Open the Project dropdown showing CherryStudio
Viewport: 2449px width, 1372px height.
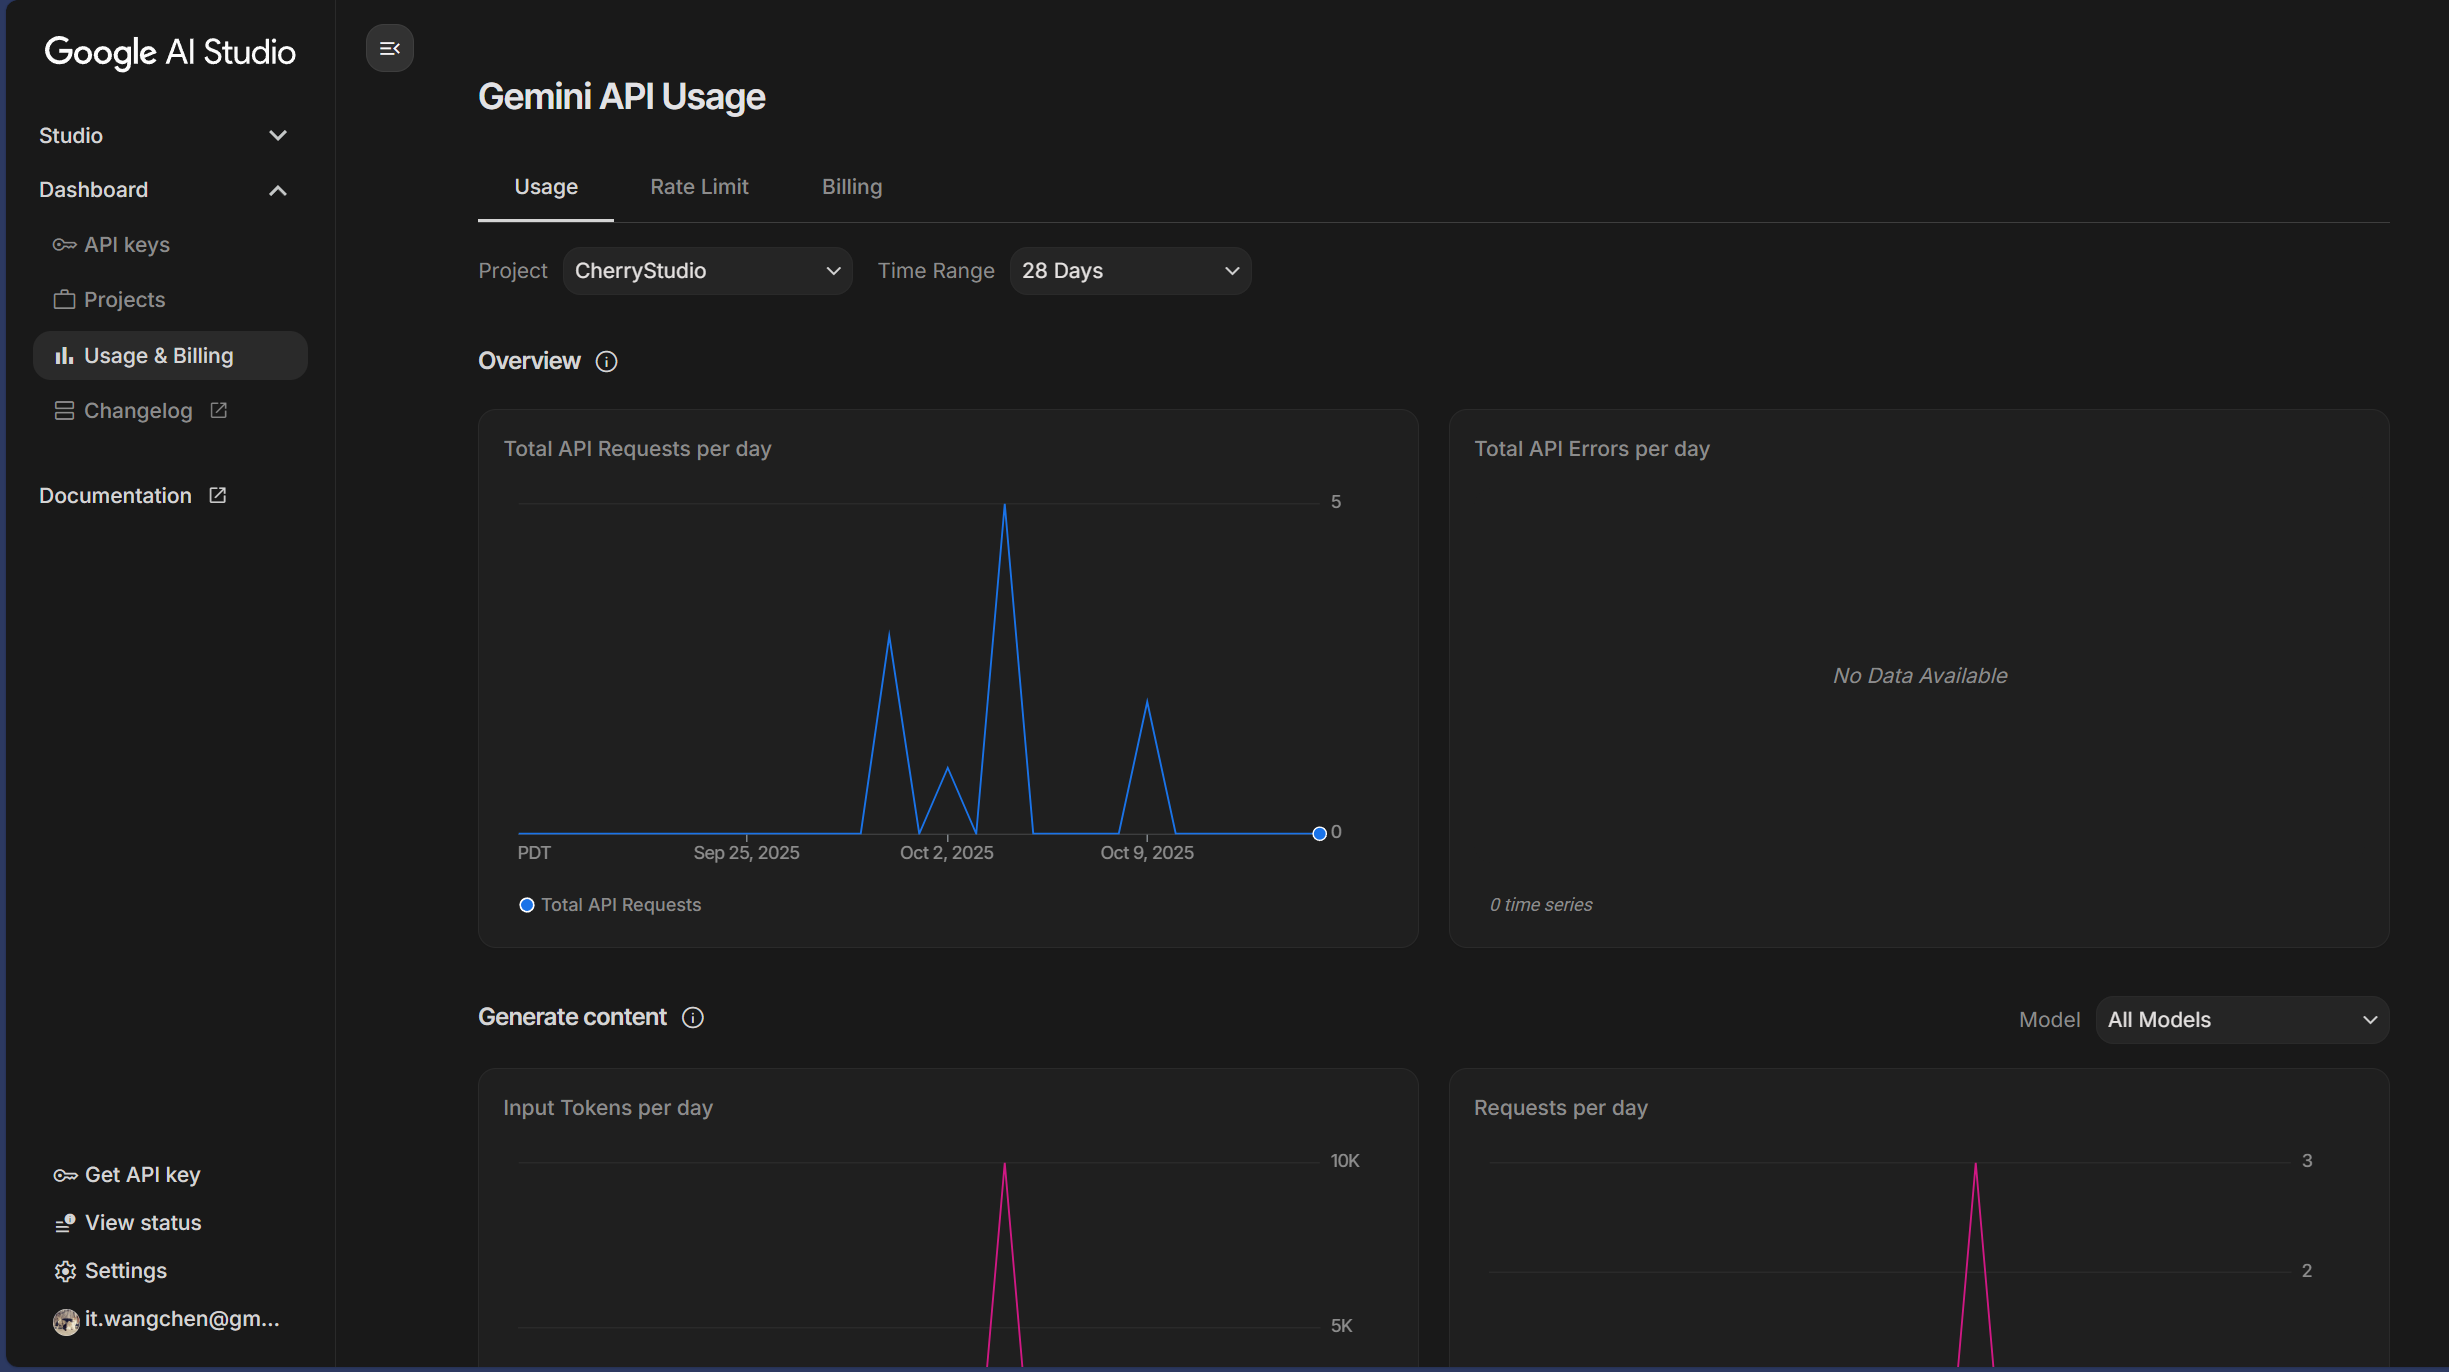[707, 271]
